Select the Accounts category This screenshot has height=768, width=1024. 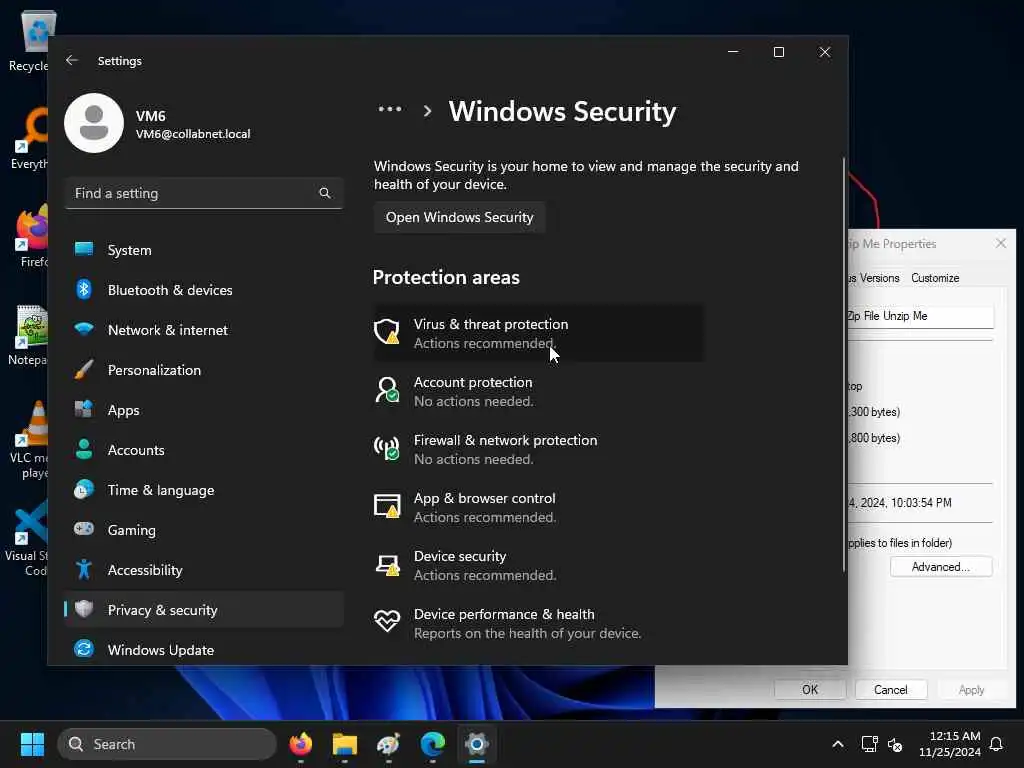pyautogui.click(x=204, y=450)
